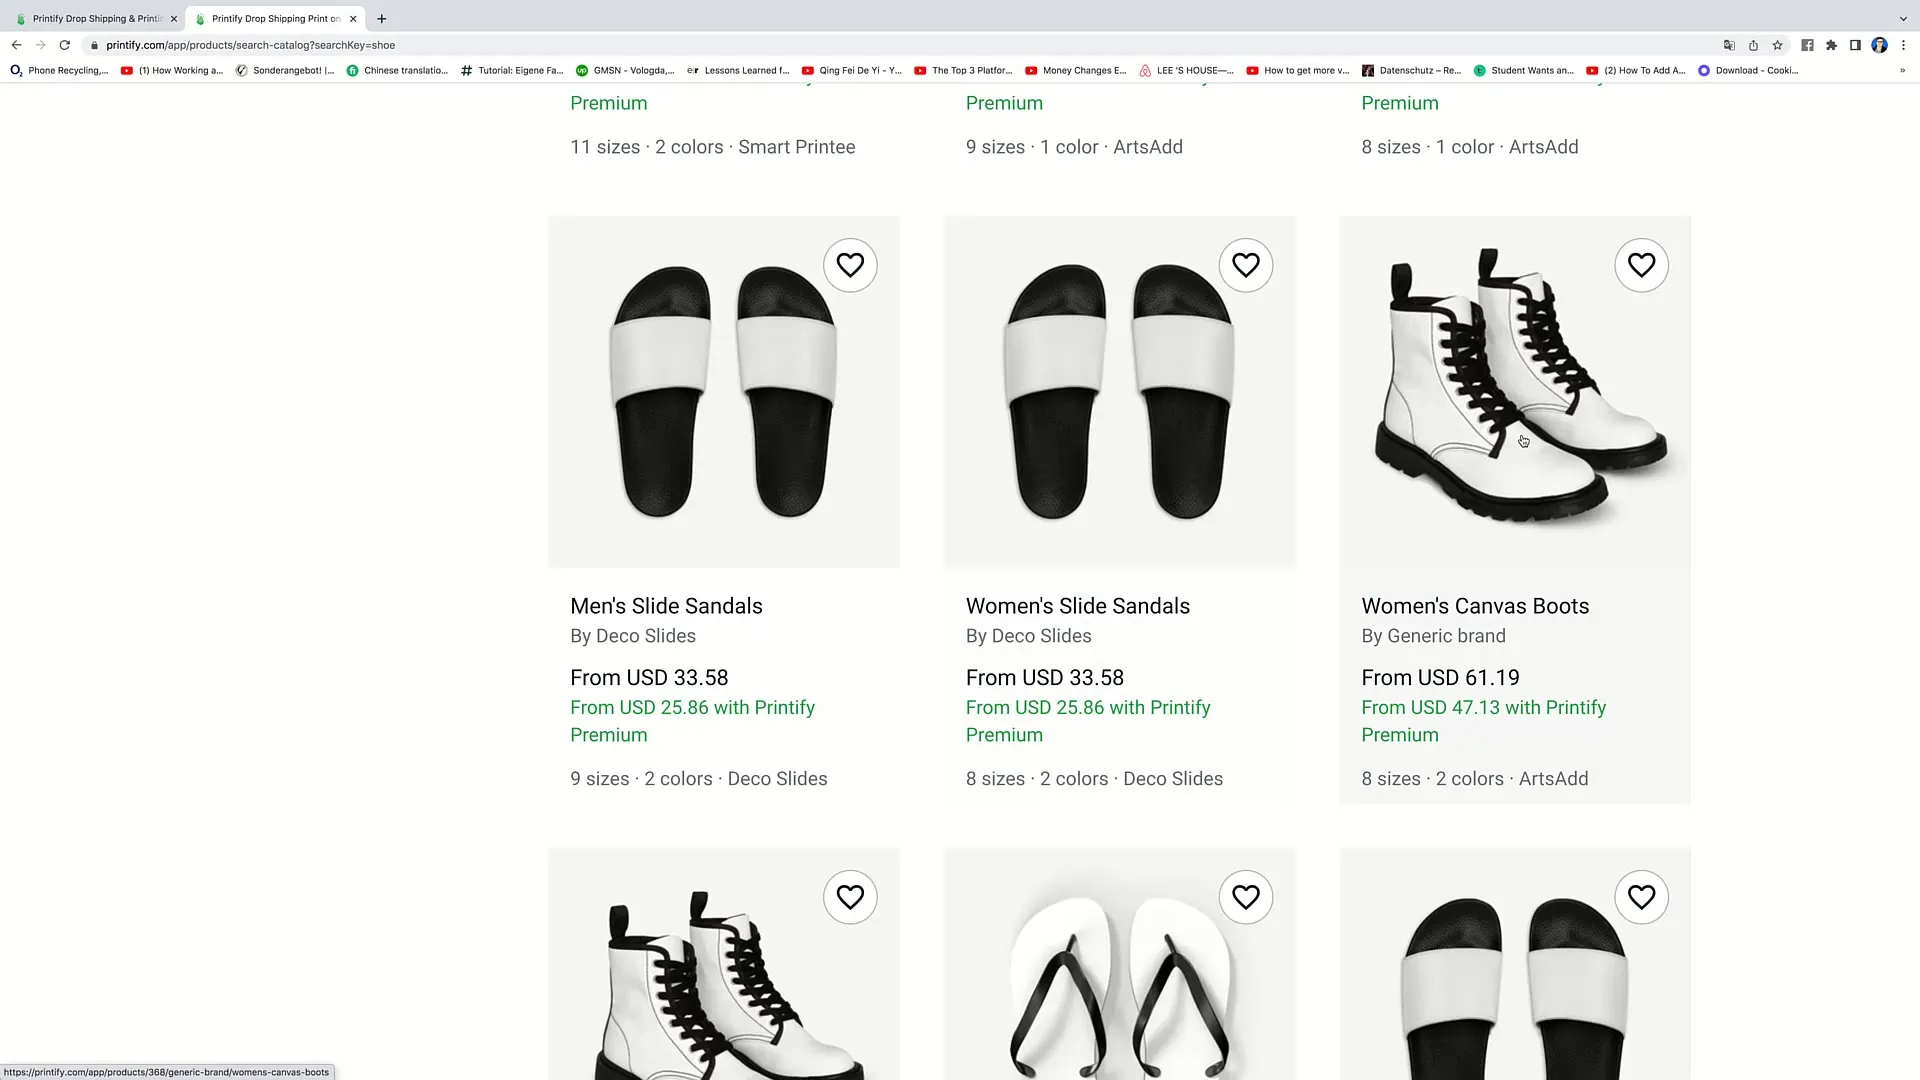Toggle heart on bottom-row slide sandals card
This screenshot has width=1920, height=1080.
click(1641, 897)
